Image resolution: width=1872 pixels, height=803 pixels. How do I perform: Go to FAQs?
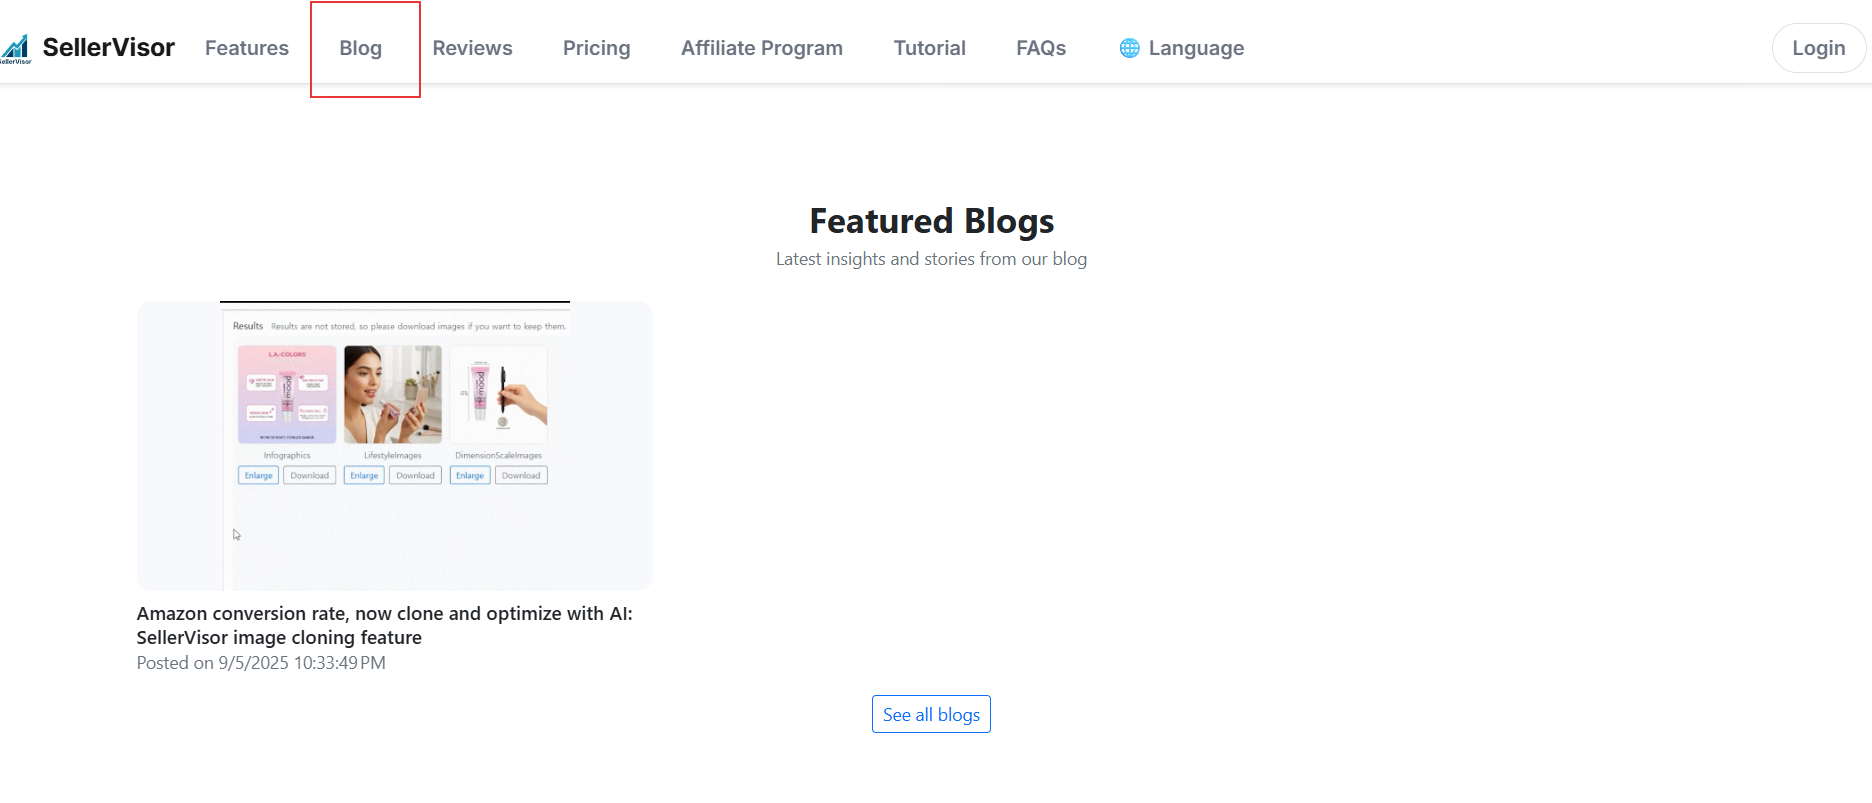coord(1041,48)
